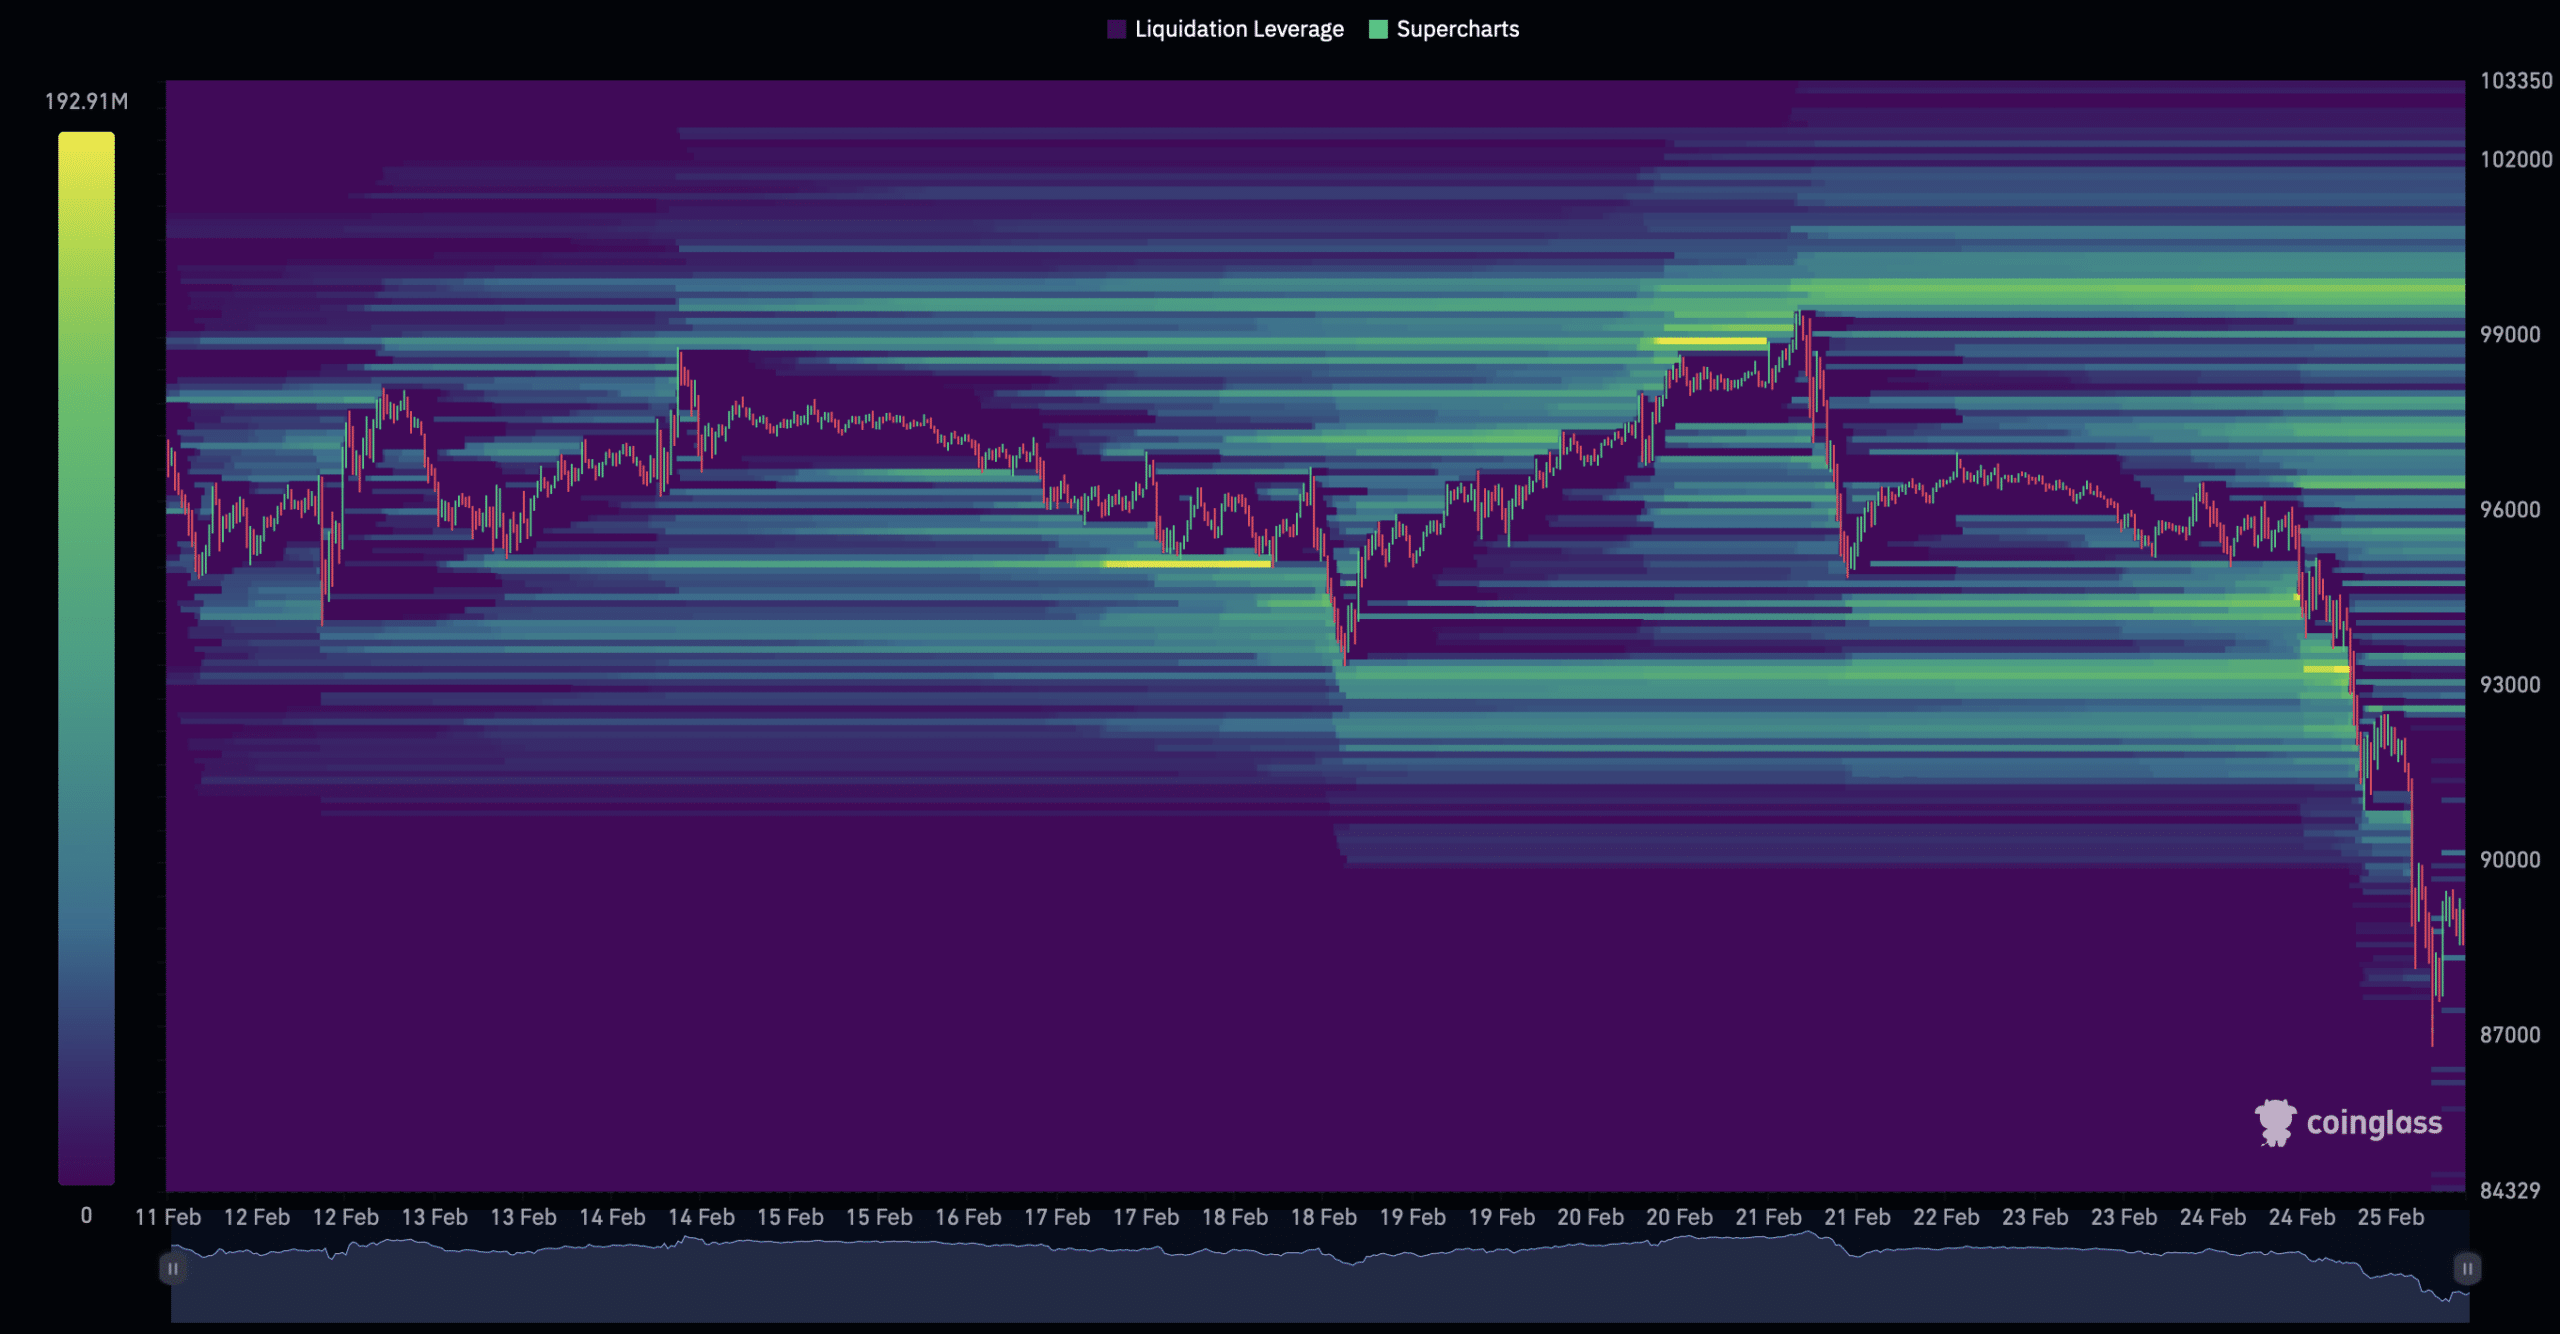Viewport: 2560px width, 1334px height.
Task: Click the 25 Feb date axis label
Action: click(2391, 1217)
